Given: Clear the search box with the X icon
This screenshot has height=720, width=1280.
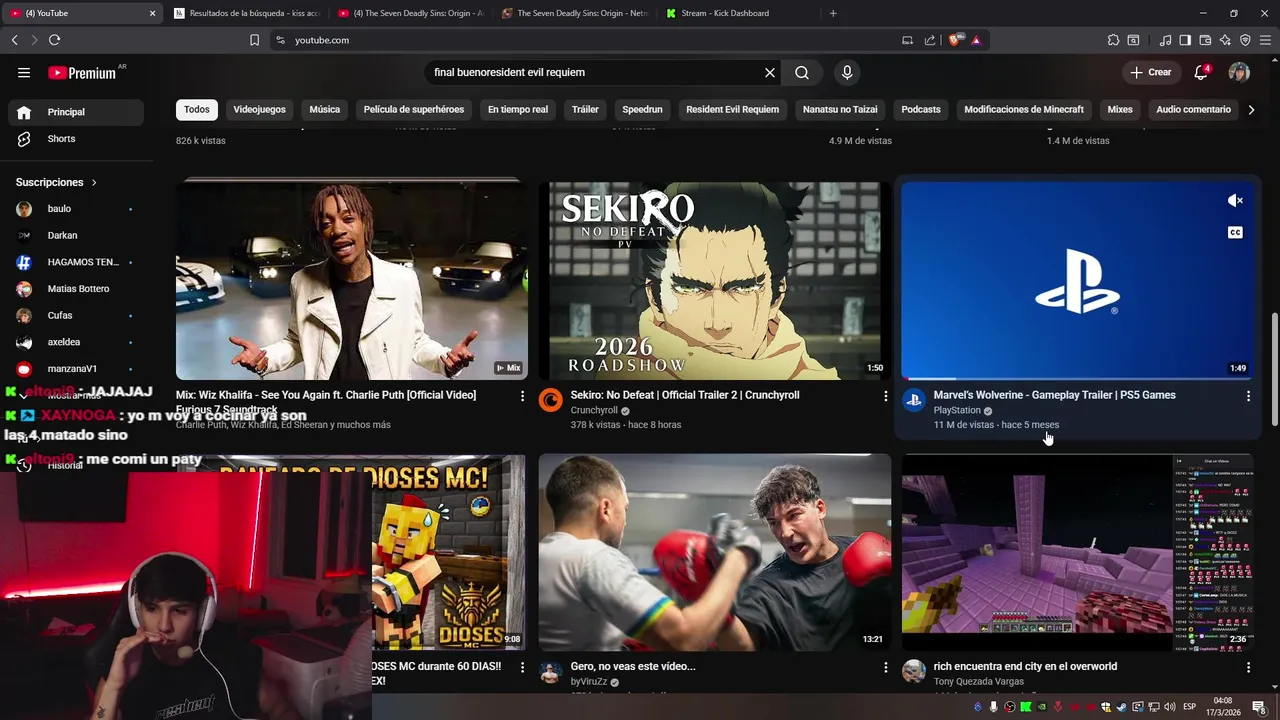Looking at the screenshot, I should click(x=770, y=72).
